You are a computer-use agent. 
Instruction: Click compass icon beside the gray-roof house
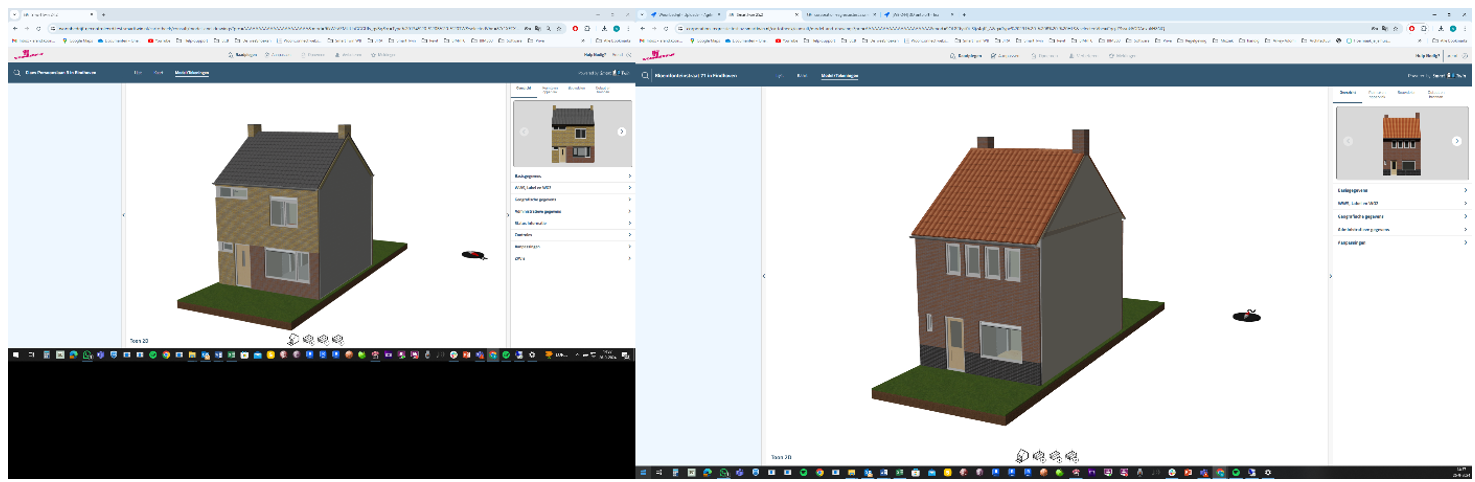click(x=475, y=255)
